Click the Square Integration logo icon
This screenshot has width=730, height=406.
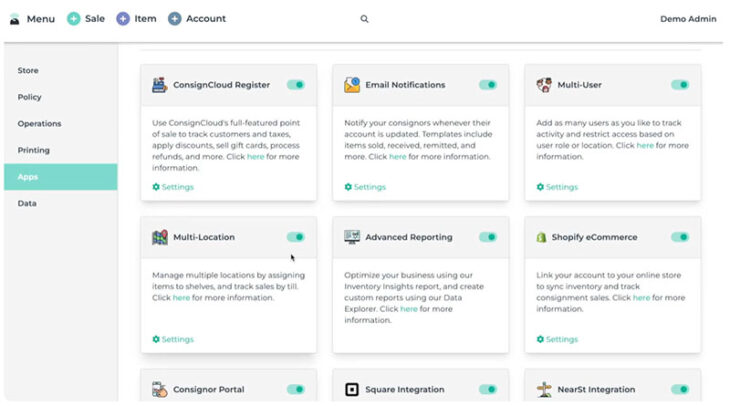[352, 389]
